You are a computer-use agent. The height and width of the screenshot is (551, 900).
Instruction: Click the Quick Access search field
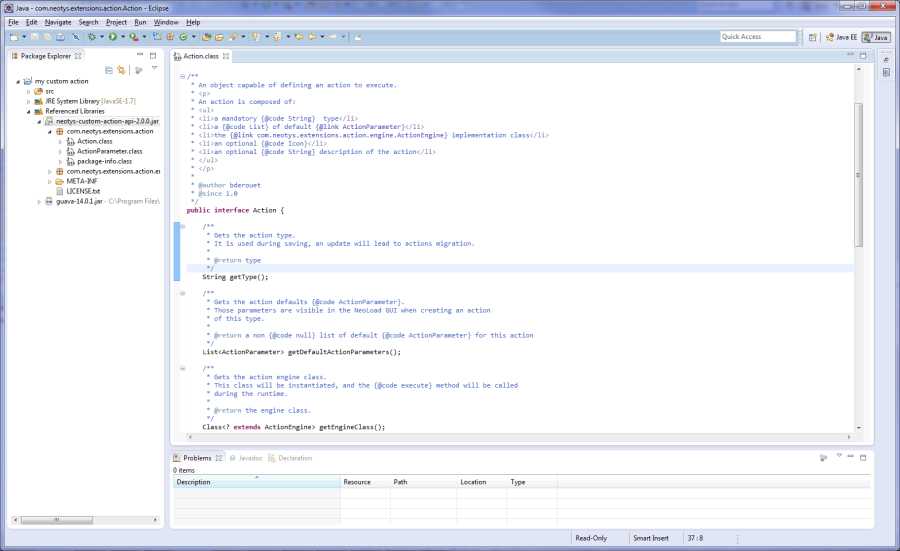coord(757,37)
